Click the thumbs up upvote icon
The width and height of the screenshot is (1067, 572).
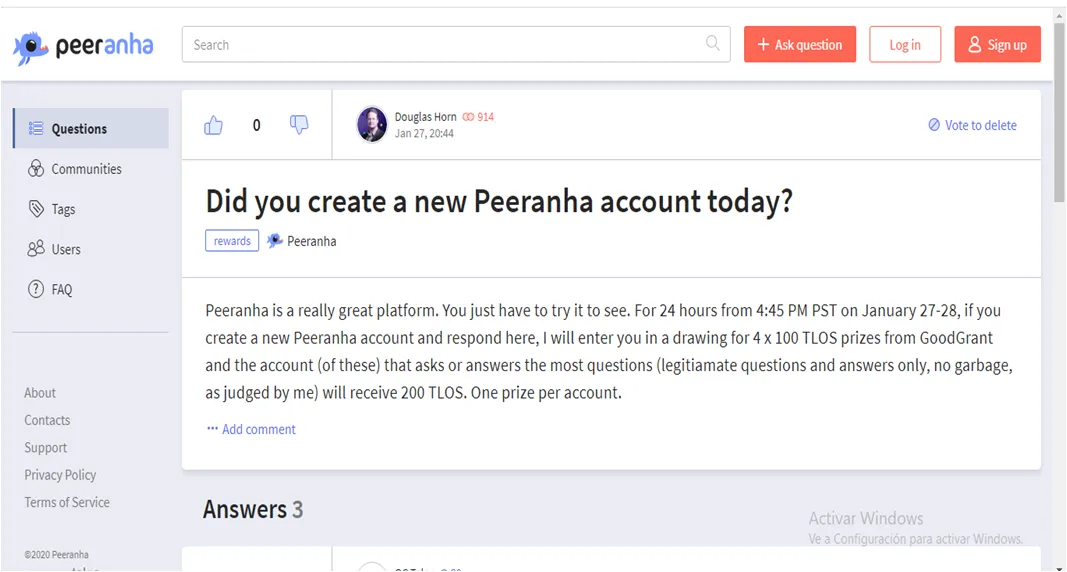click(x=213, y=125)
